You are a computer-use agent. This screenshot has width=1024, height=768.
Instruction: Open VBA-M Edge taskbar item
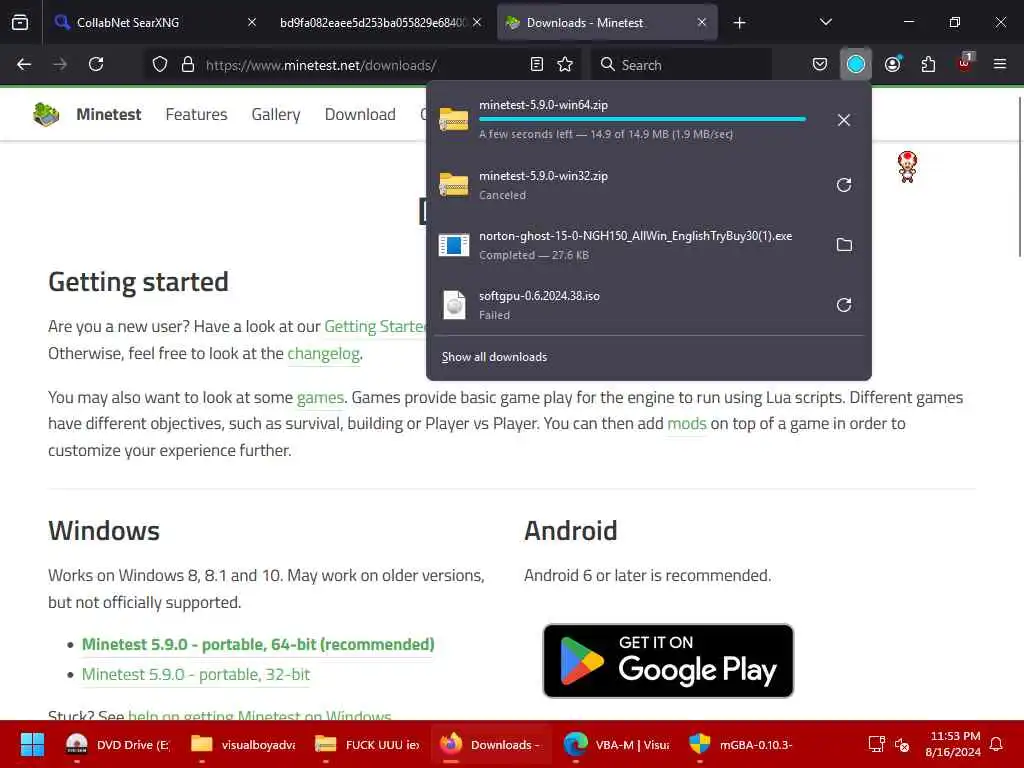tap(617, 744)
